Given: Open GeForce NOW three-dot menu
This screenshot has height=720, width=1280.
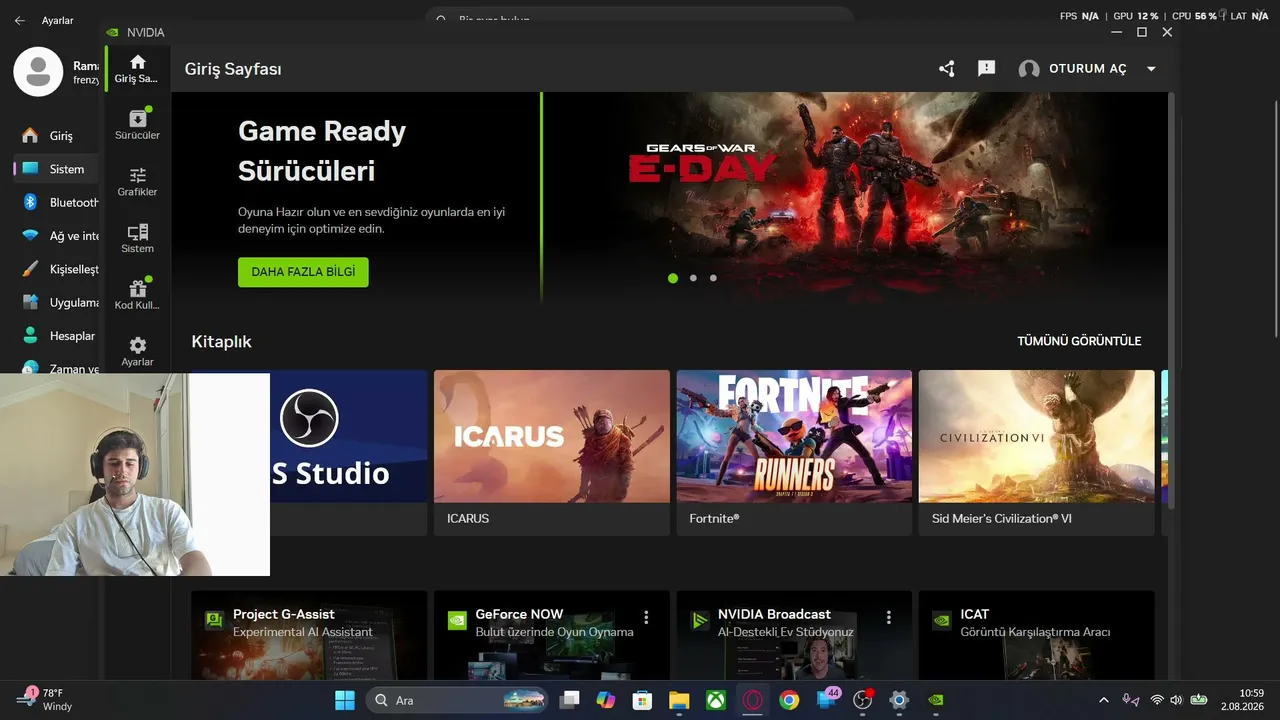Looking at the screenshot, I should pyautogui.click(x=646, y=617).
